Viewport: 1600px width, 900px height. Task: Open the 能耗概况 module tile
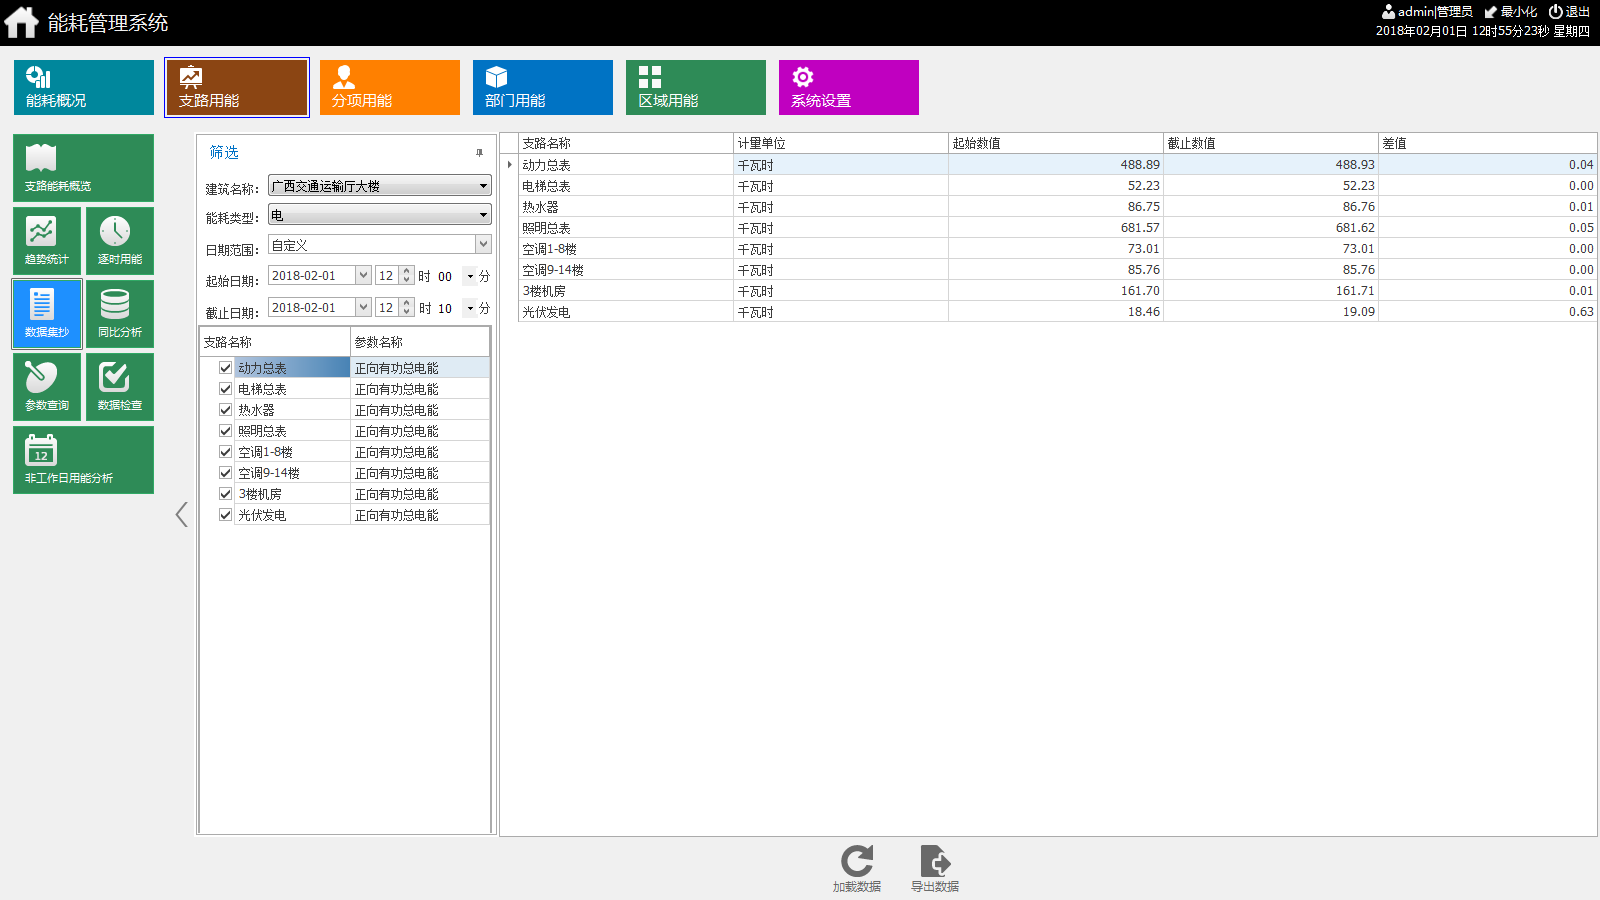[84, 87]
